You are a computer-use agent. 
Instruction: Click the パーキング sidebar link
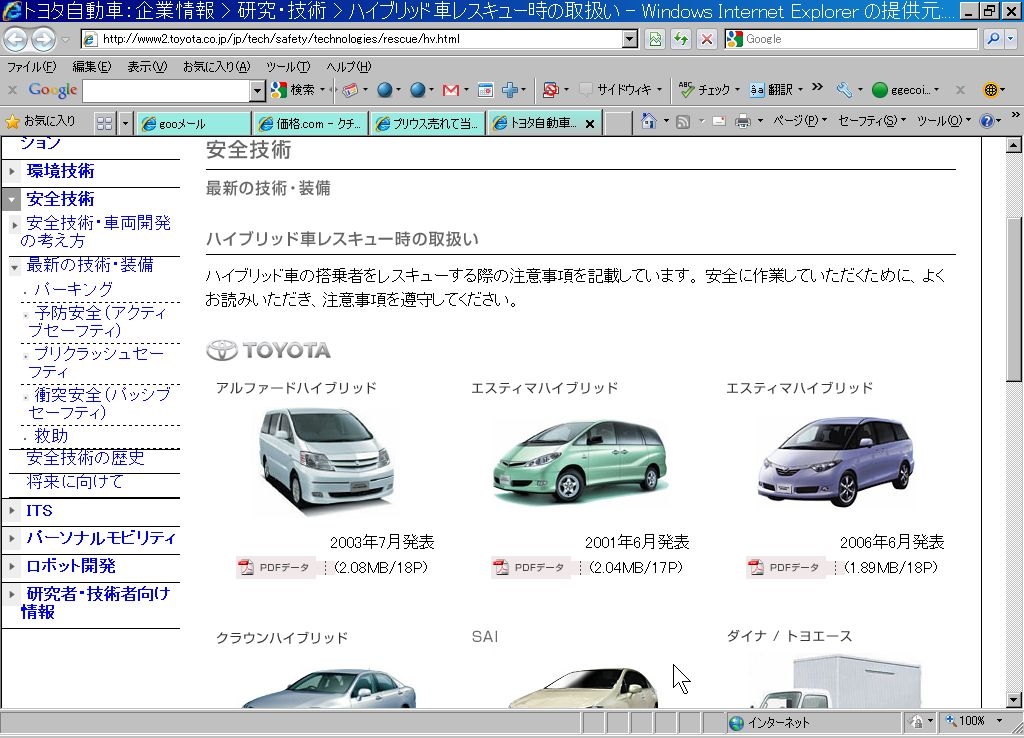73,289
